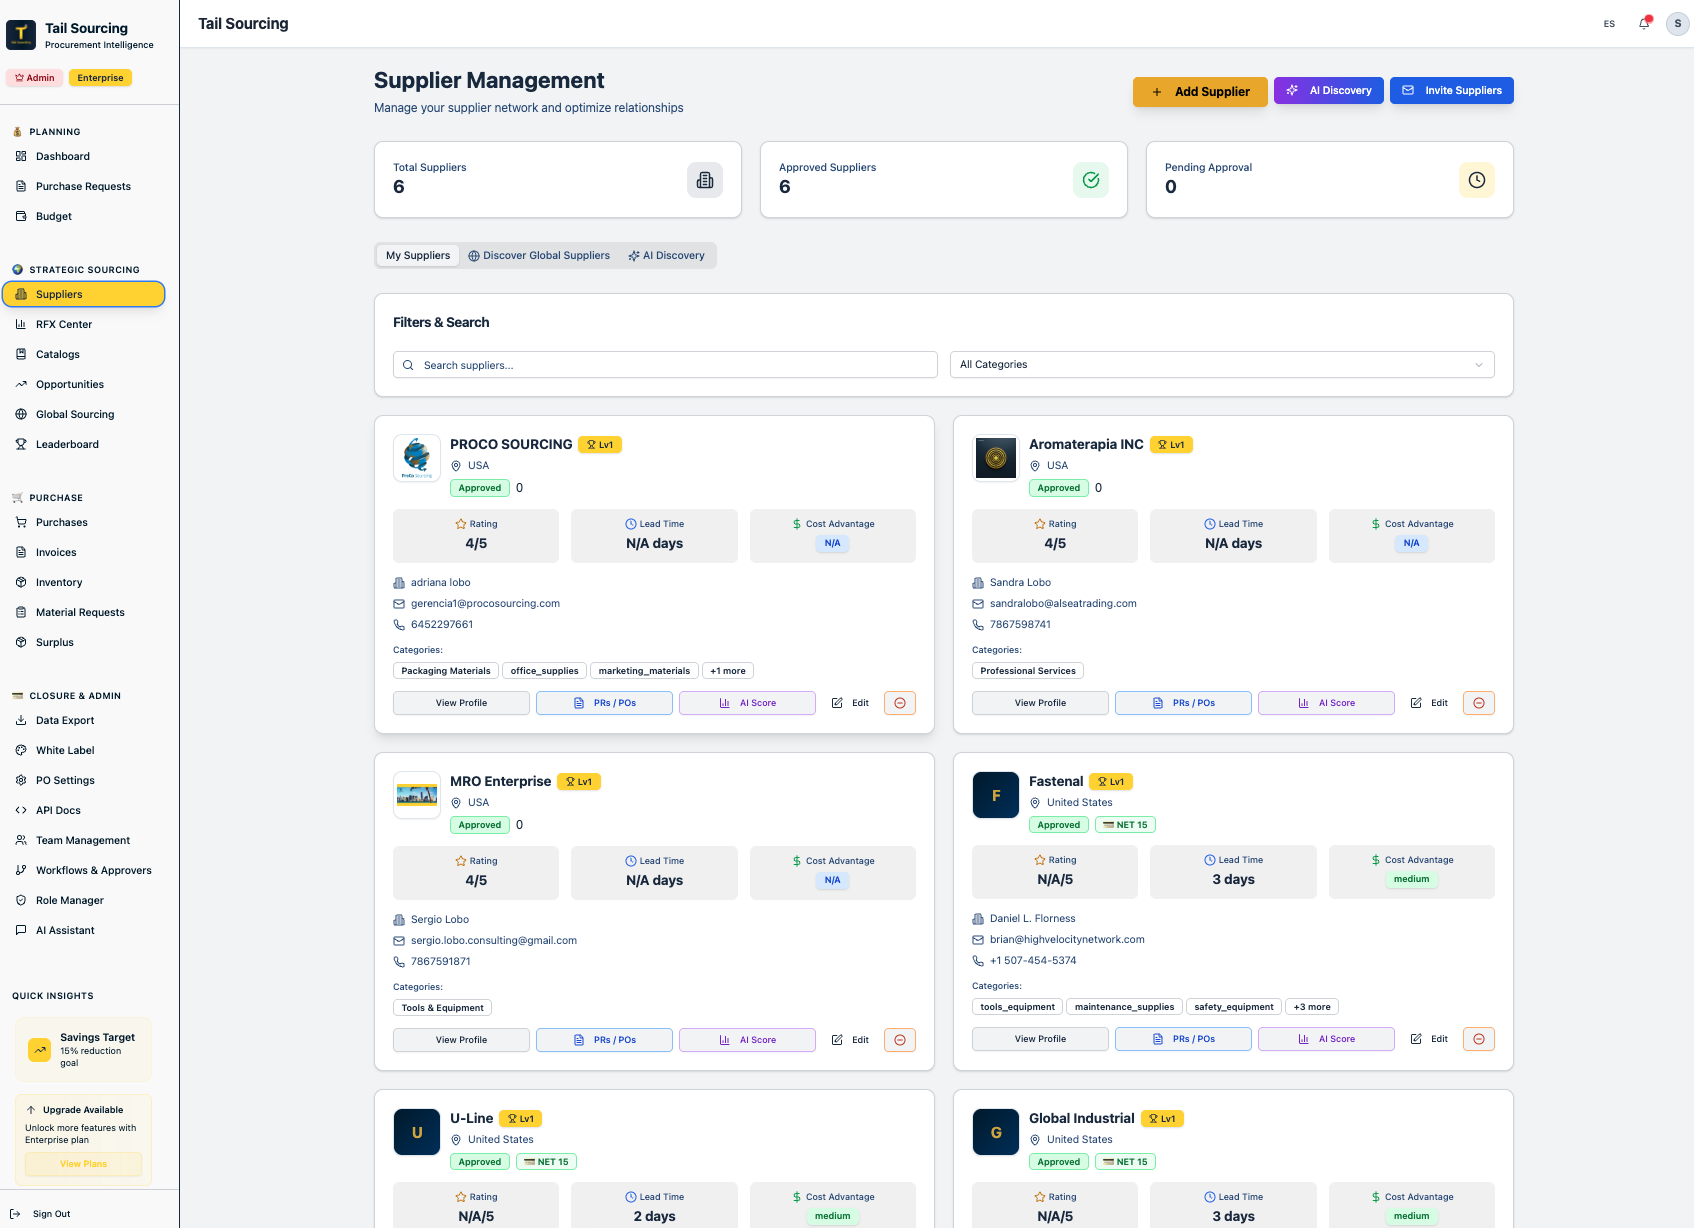The width and height of the screenshot is (1694, 1228).
Task: Edit the PROCO SOURCING supplier
Action: tap(850, 703)
